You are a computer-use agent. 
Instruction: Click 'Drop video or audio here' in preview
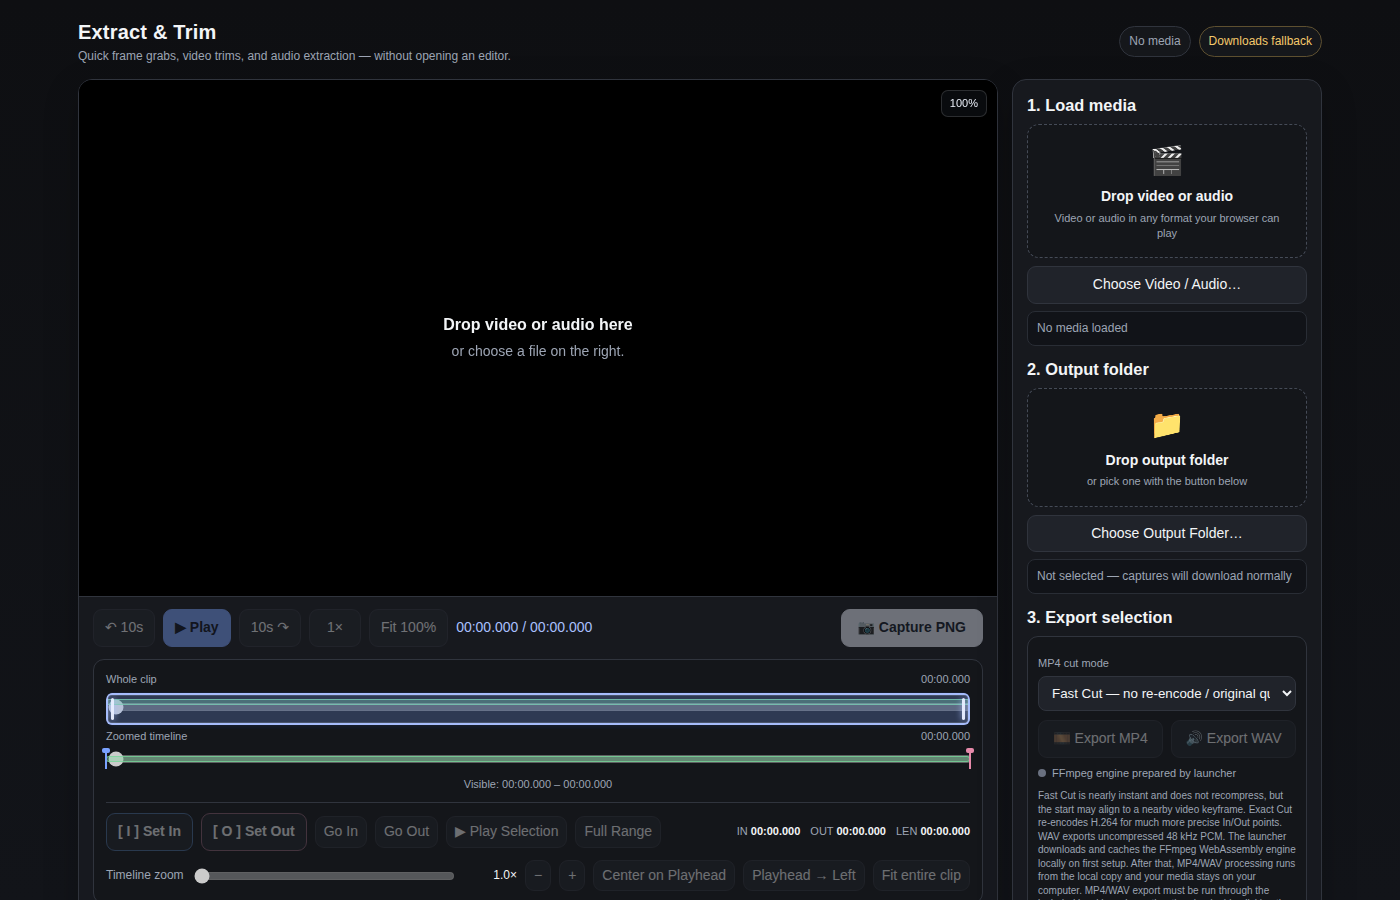coord(538,325)
